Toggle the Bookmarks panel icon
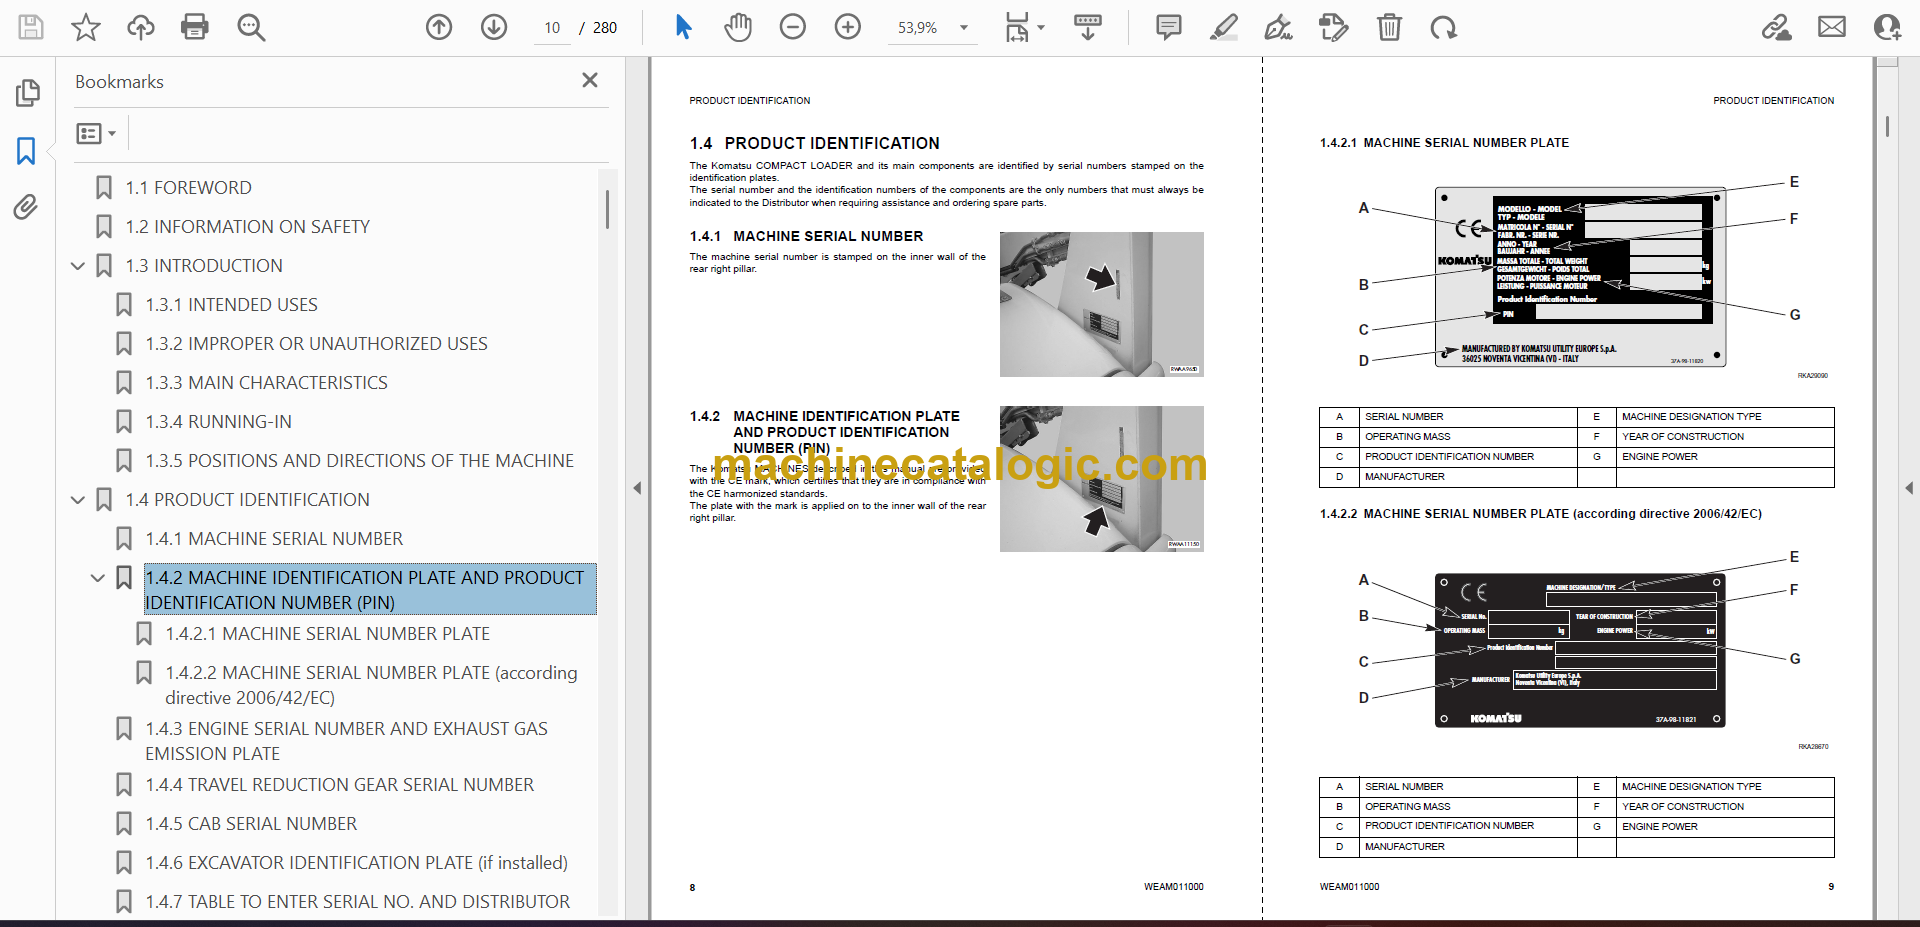The width and height of the screenshot is (1920, 927). tap(26, 151)
